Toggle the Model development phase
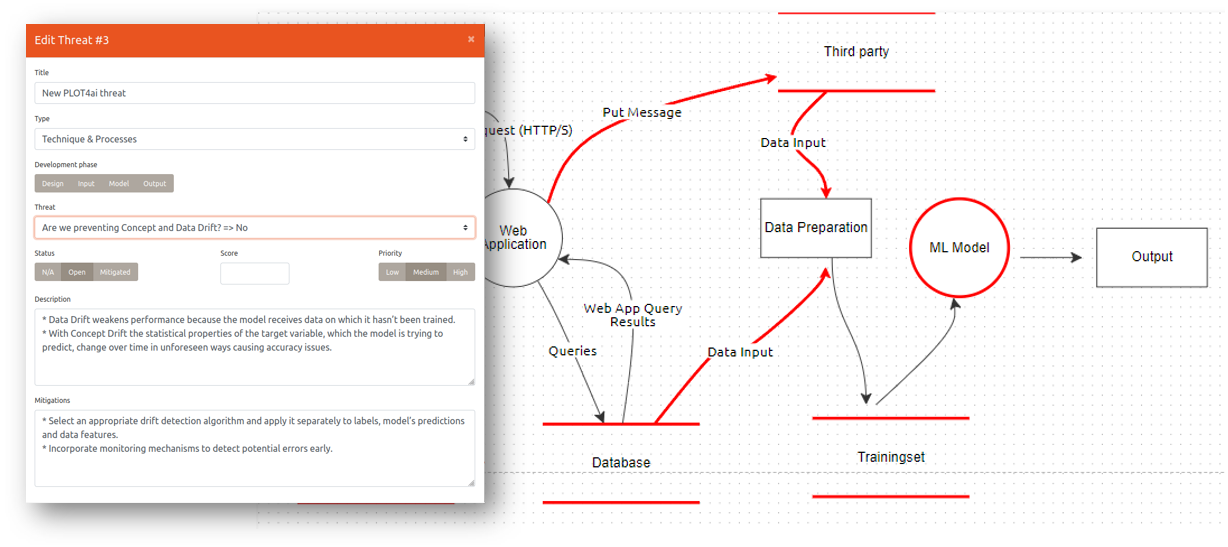This screenshot has height=547, width=1228. [119, 184]
